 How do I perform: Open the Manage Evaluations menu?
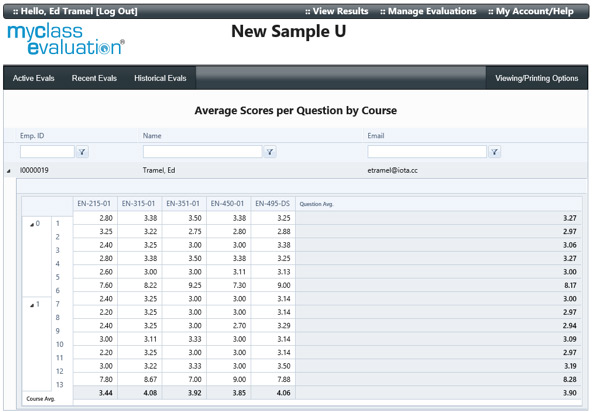pos(428,11)
